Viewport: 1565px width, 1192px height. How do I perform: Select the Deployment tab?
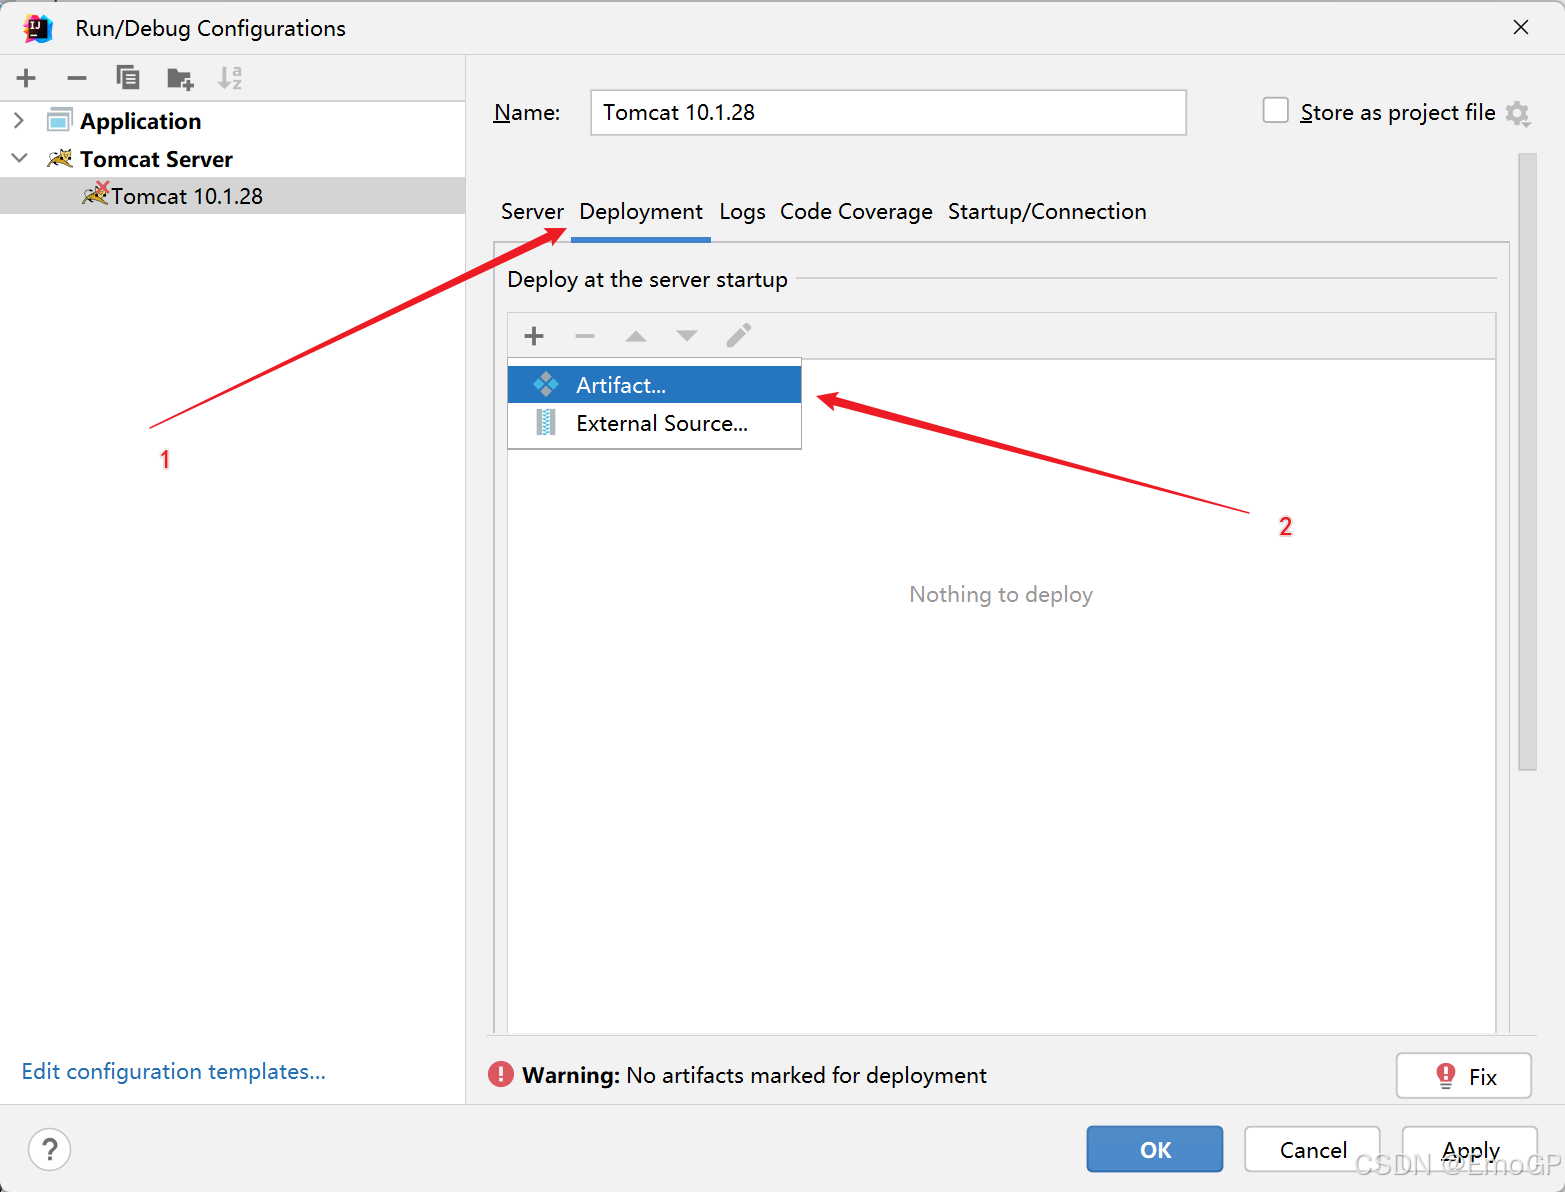641,212
